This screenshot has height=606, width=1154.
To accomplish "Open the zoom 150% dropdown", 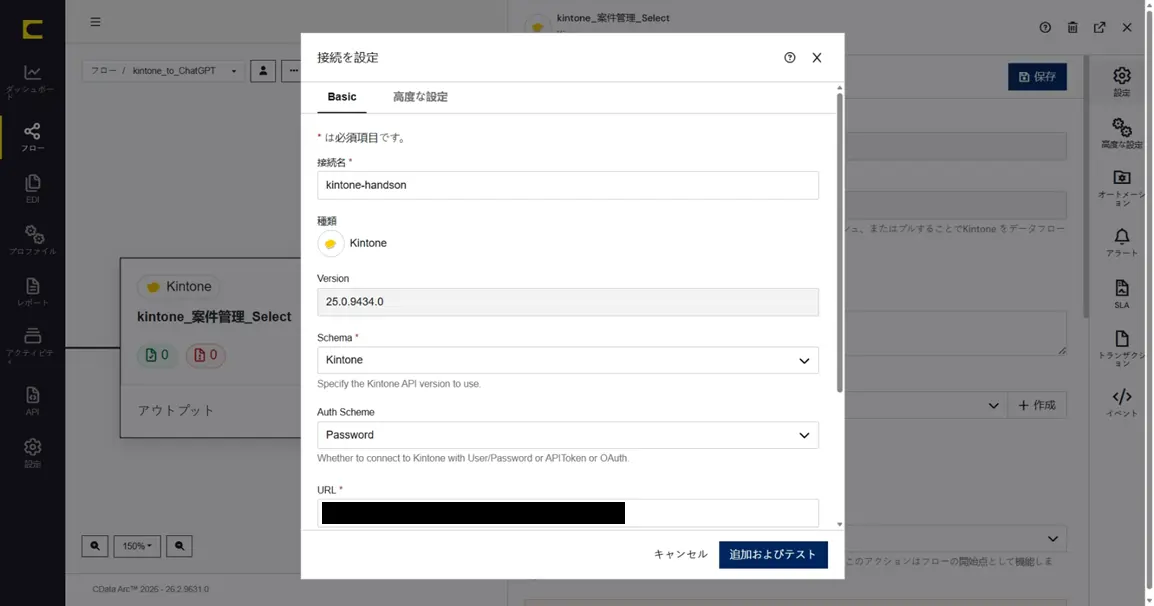I will click(137, 546).
